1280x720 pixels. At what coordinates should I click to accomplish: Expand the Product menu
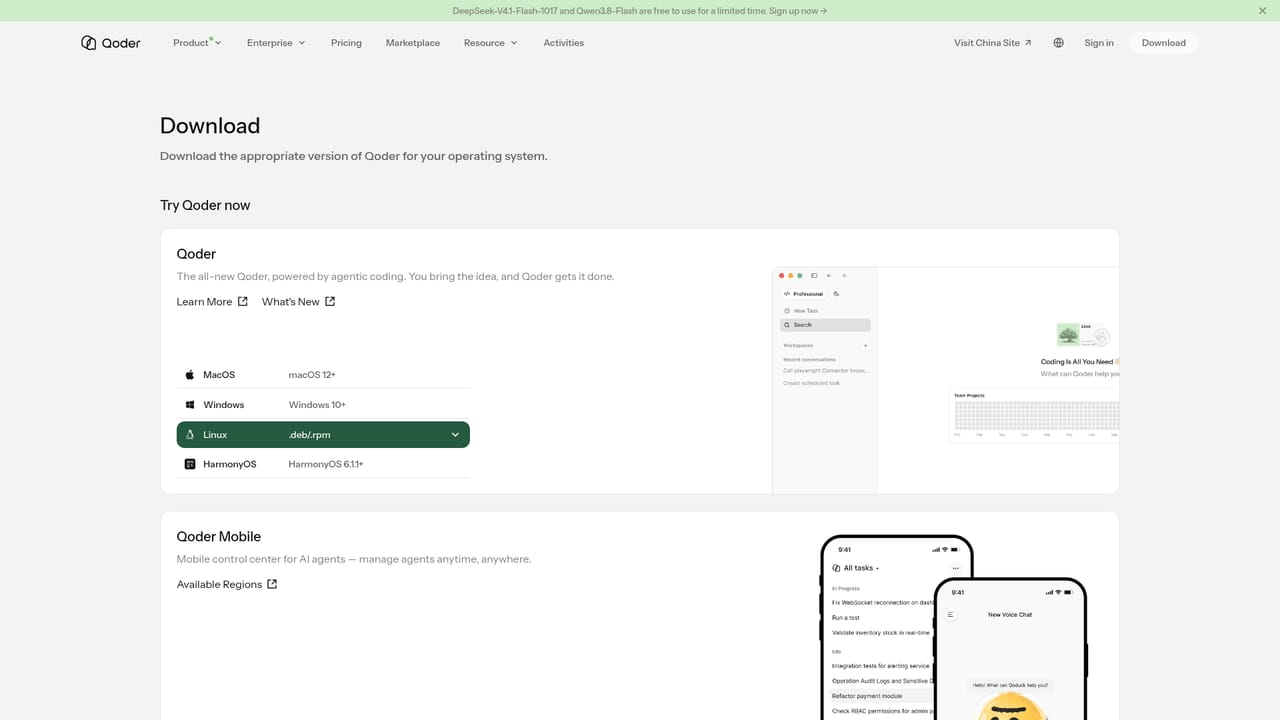click(x=197, y=43)
